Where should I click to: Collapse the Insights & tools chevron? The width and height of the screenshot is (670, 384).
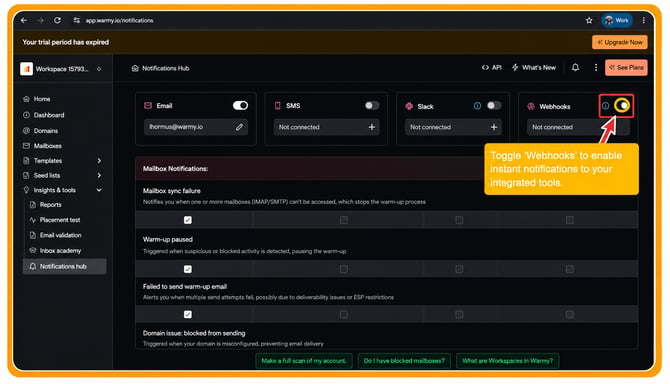tap(99, 190)
